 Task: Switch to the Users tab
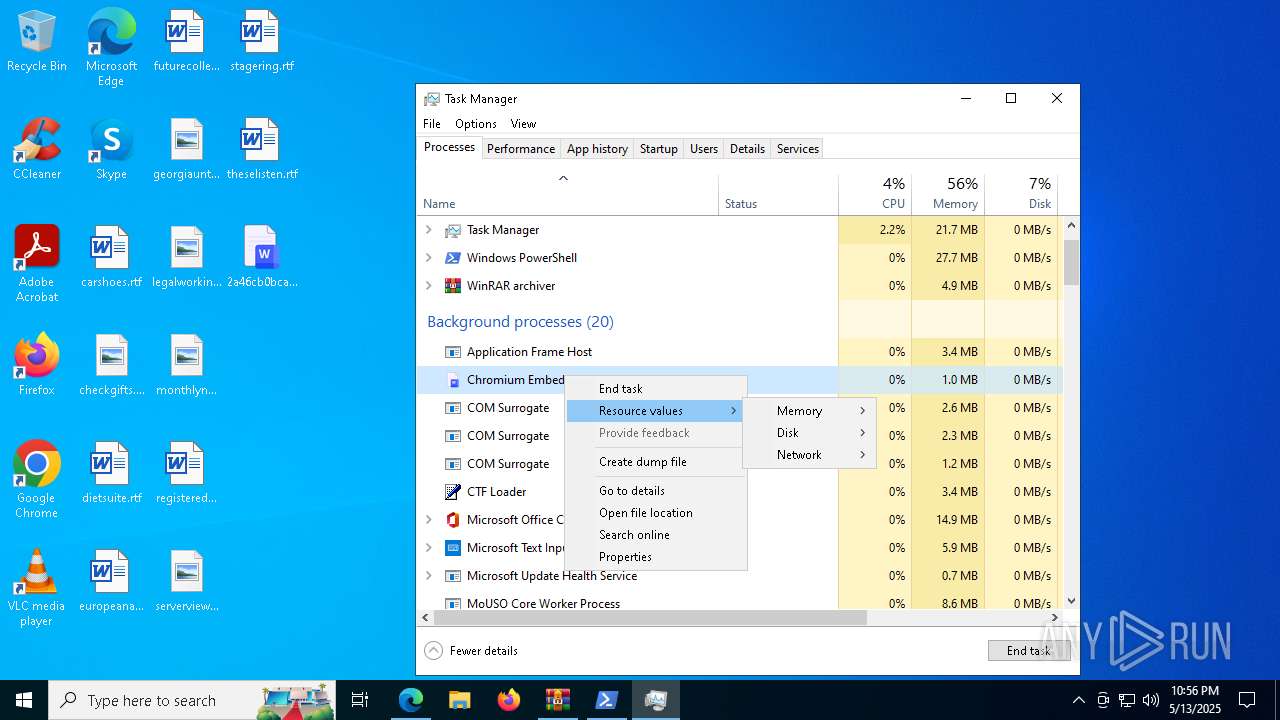pyautogui.click(x=704, y=149)
